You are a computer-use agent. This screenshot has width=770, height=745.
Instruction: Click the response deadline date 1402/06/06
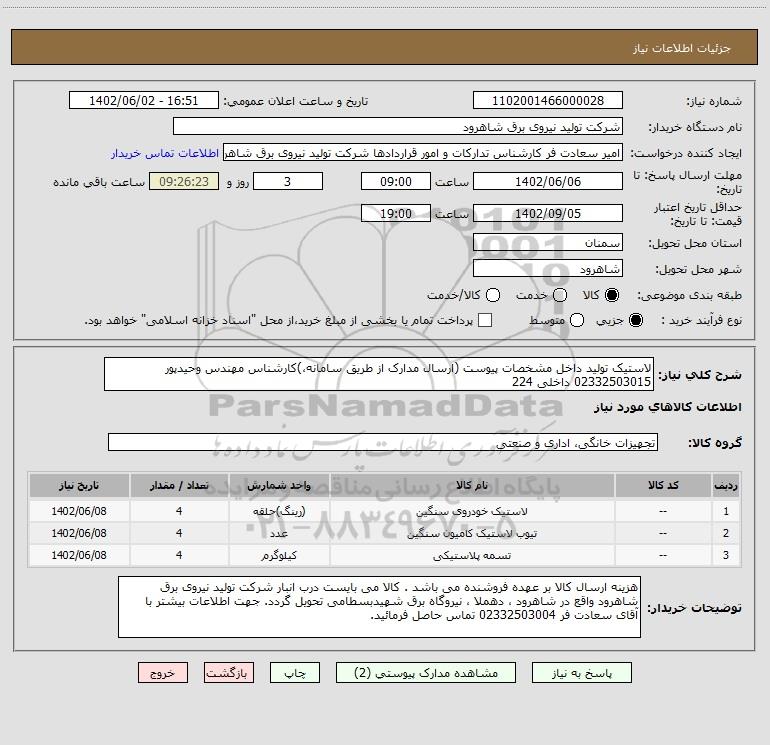pos(548,182)
